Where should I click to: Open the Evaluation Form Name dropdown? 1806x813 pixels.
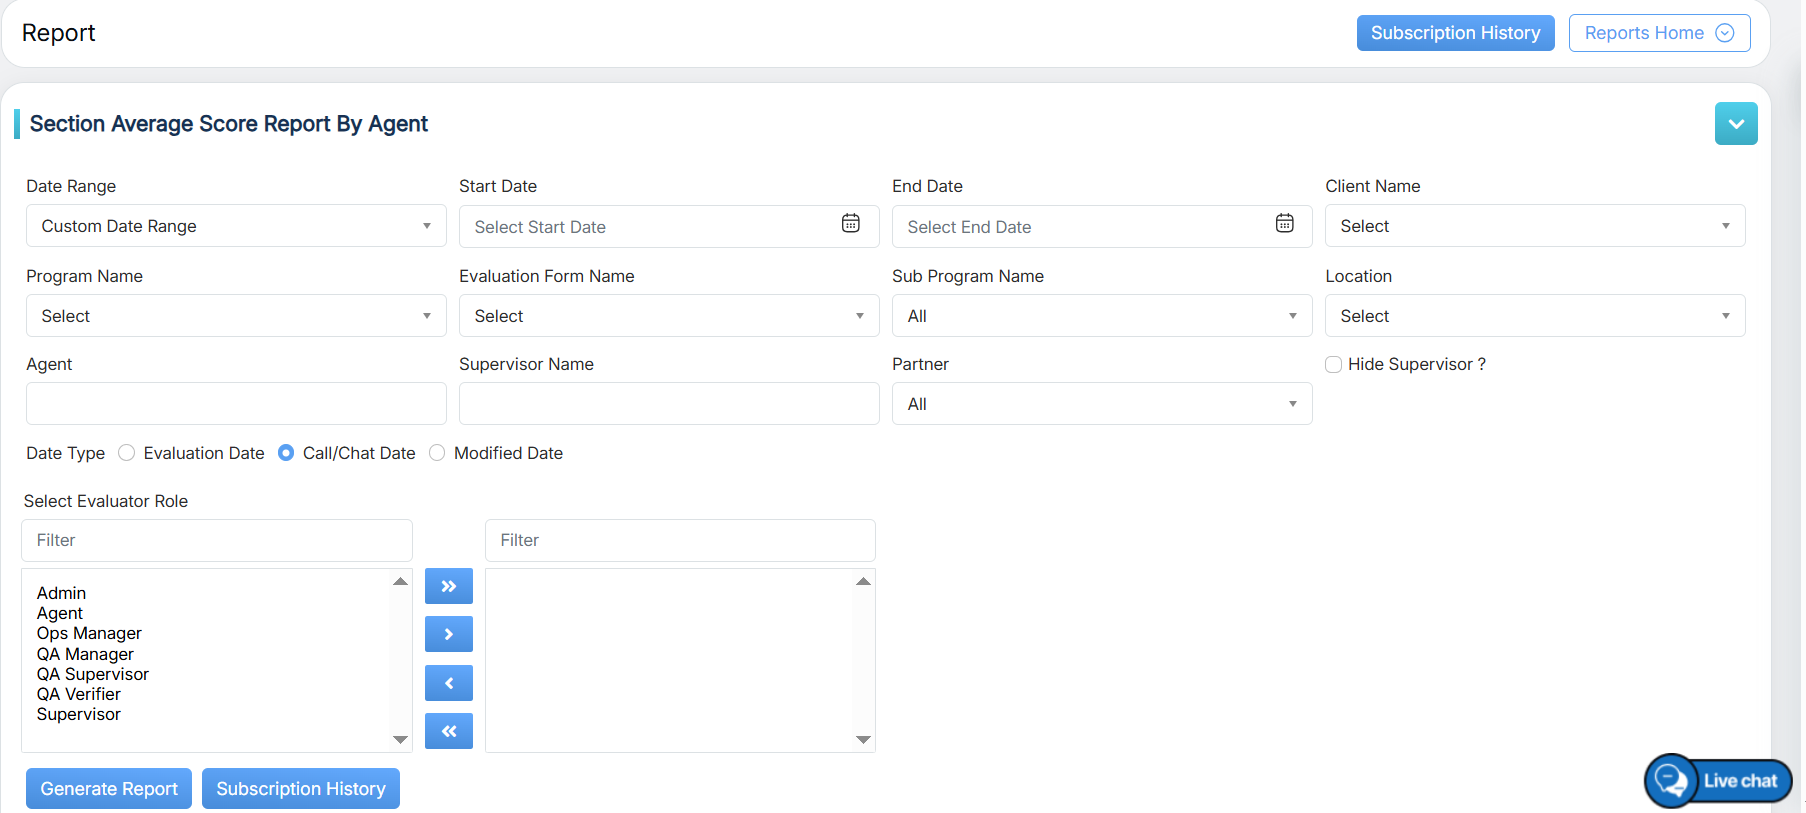click(x=668, y=316)
